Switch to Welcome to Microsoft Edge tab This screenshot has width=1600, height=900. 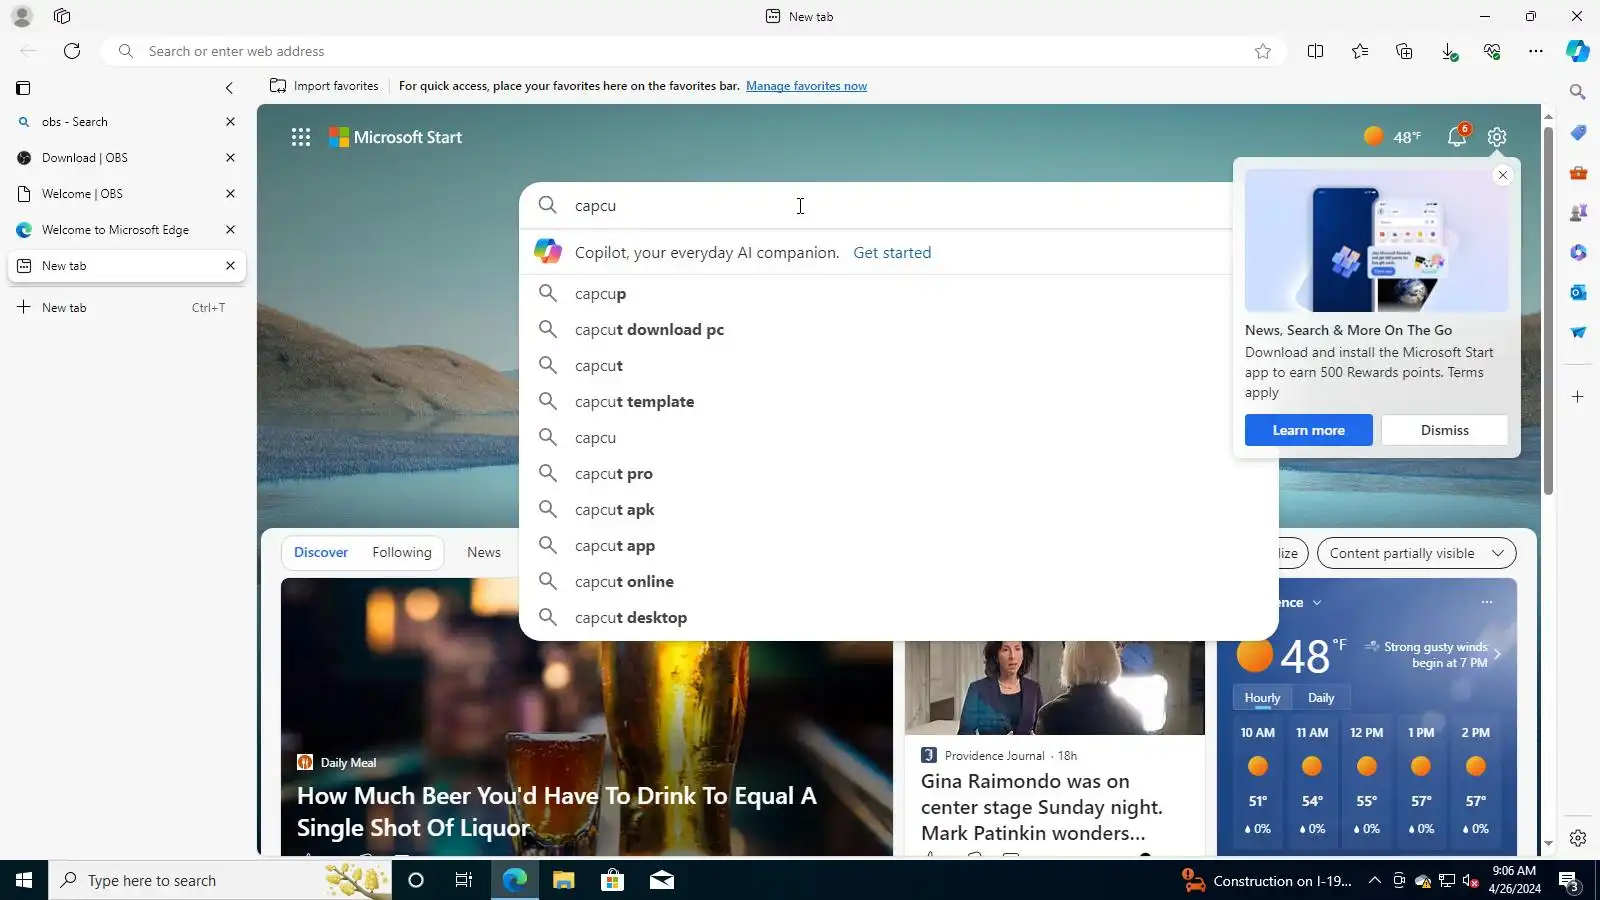click(x=127, y=230)
